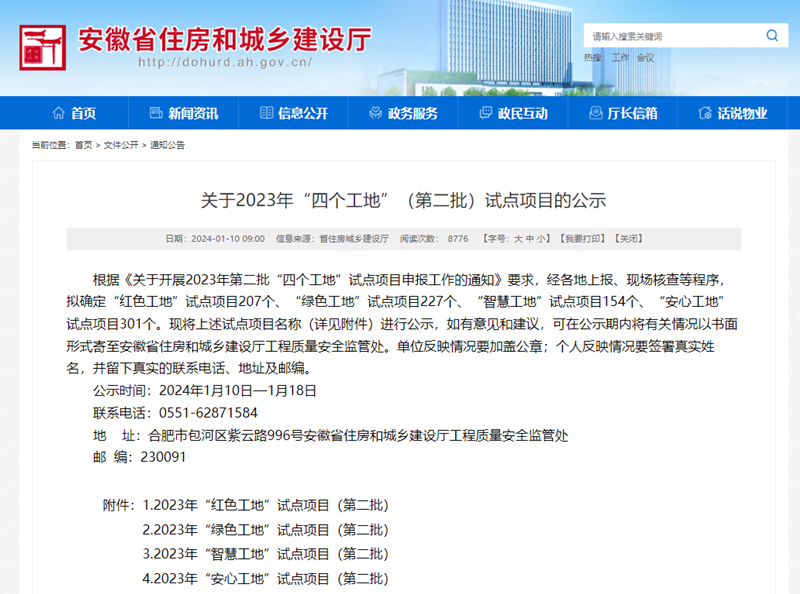Image resolution: width=800 pixels, height=594 pixels.
Task: Click the 文件公开 breadcrumb link
Action: [121, 145]
